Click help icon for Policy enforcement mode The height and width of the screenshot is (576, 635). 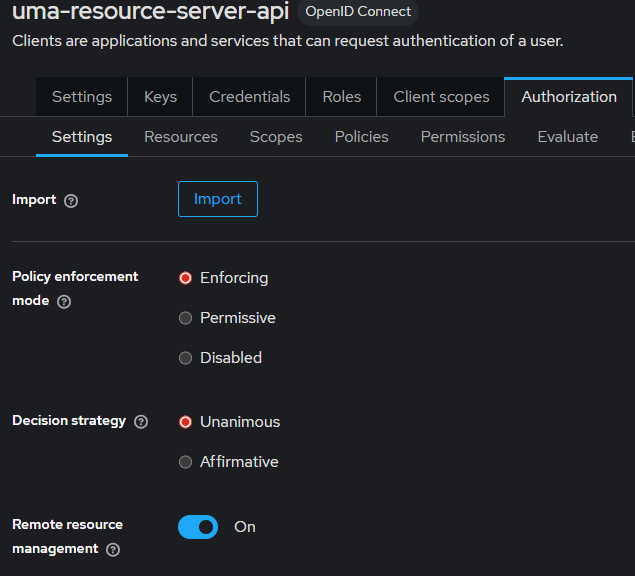(x=64, y=301)
